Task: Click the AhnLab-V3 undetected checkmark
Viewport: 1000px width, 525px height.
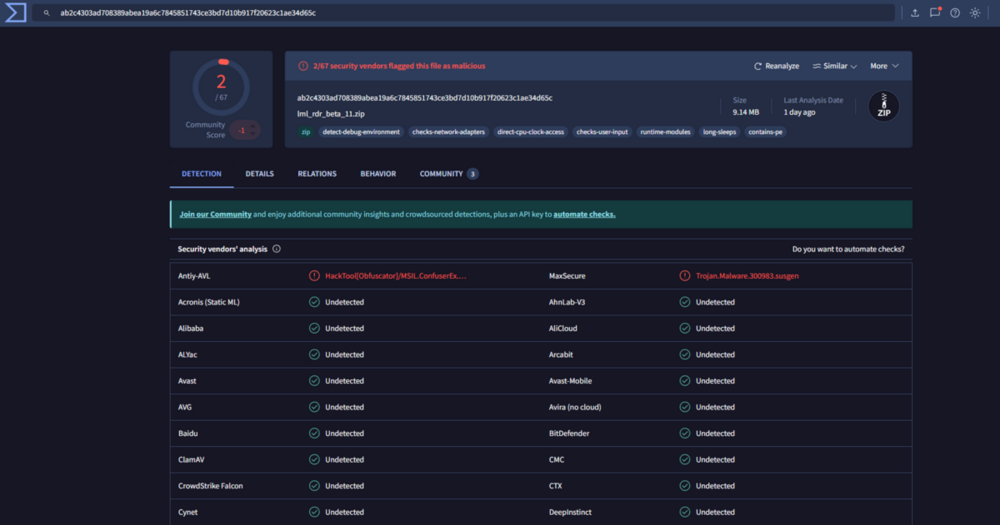Action: click(x=684, y=302)
